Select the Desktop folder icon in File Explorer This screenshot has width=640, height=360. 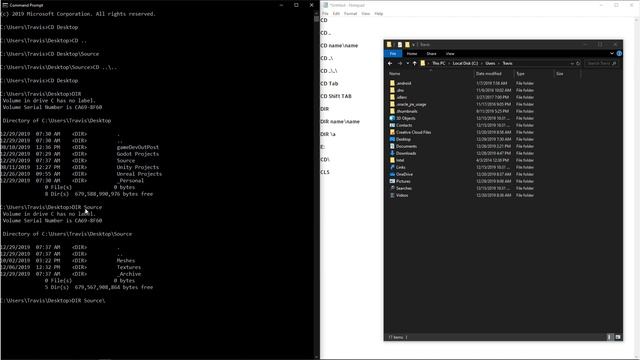coord(392,139)
